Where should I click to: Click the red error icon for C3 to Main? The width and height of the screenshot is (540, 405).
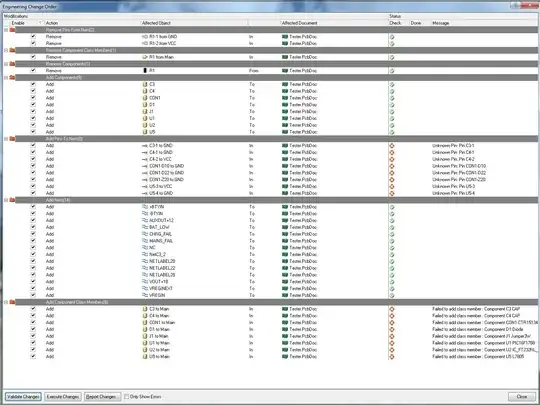(392, 309)
